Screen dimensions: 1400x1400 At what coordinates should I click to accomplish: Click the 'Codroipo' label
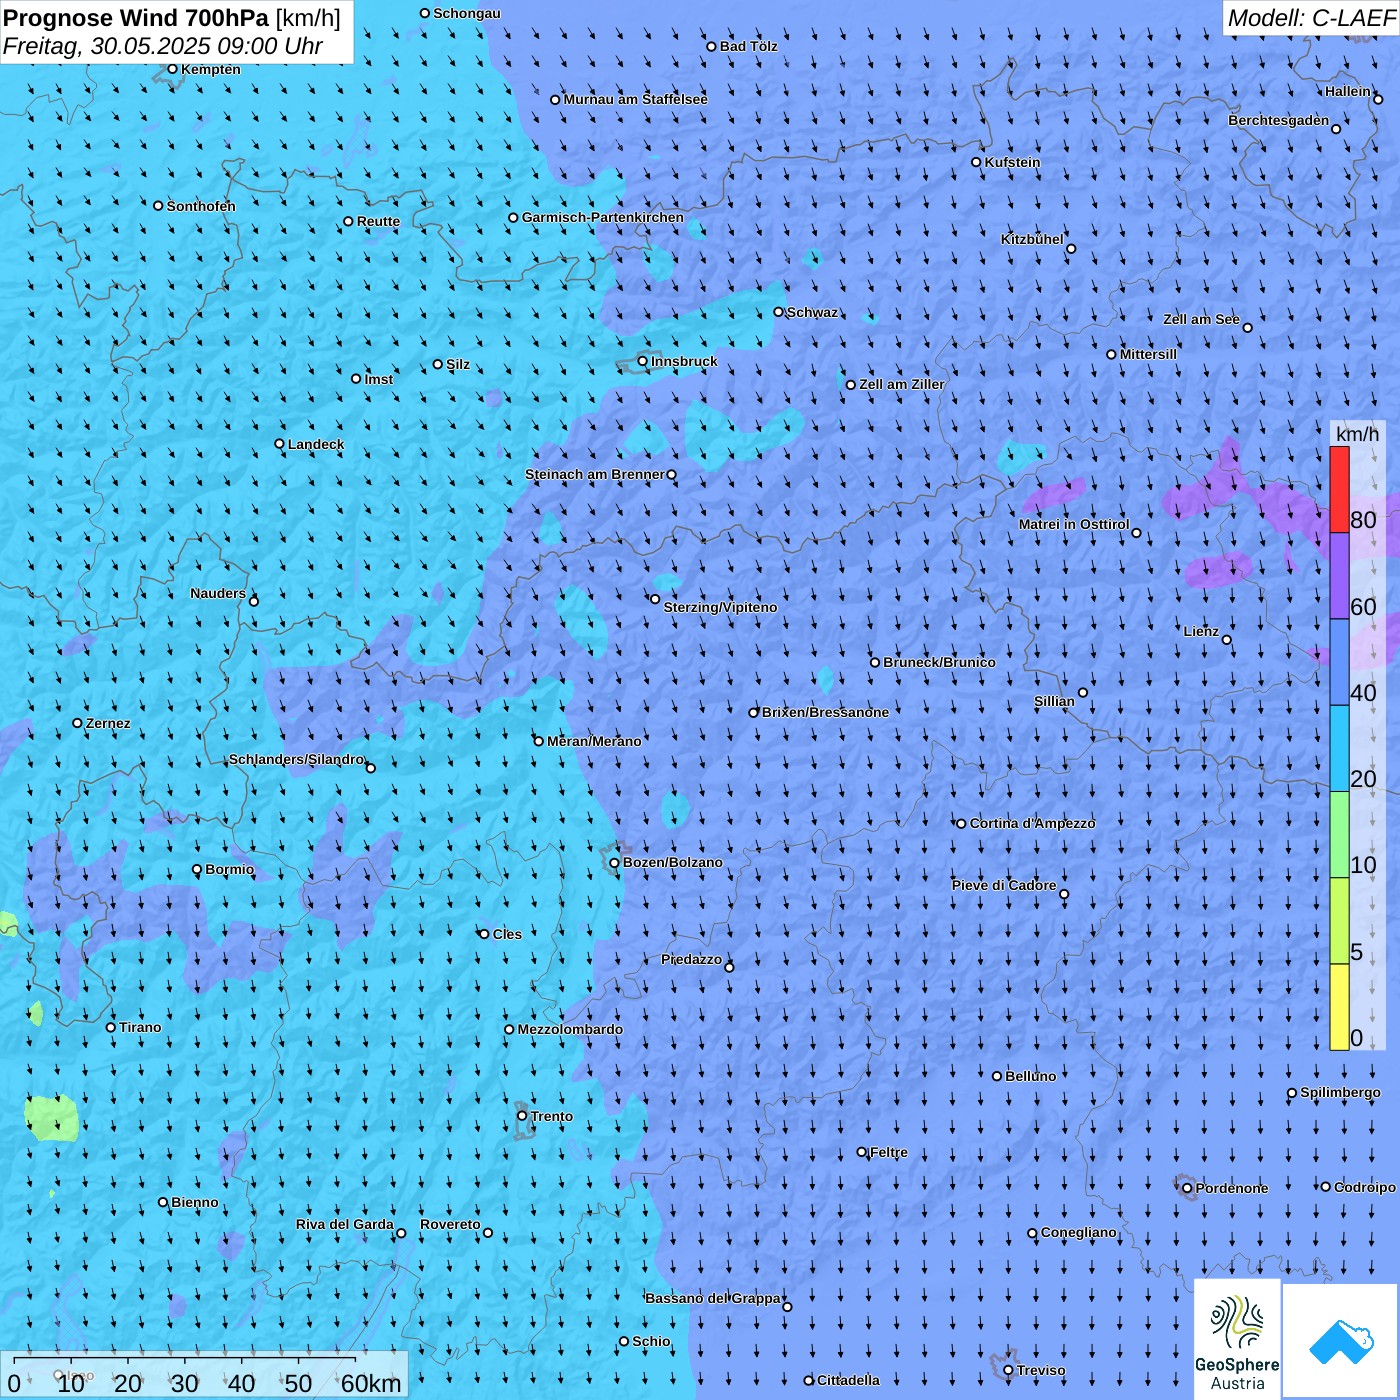1365,1187
